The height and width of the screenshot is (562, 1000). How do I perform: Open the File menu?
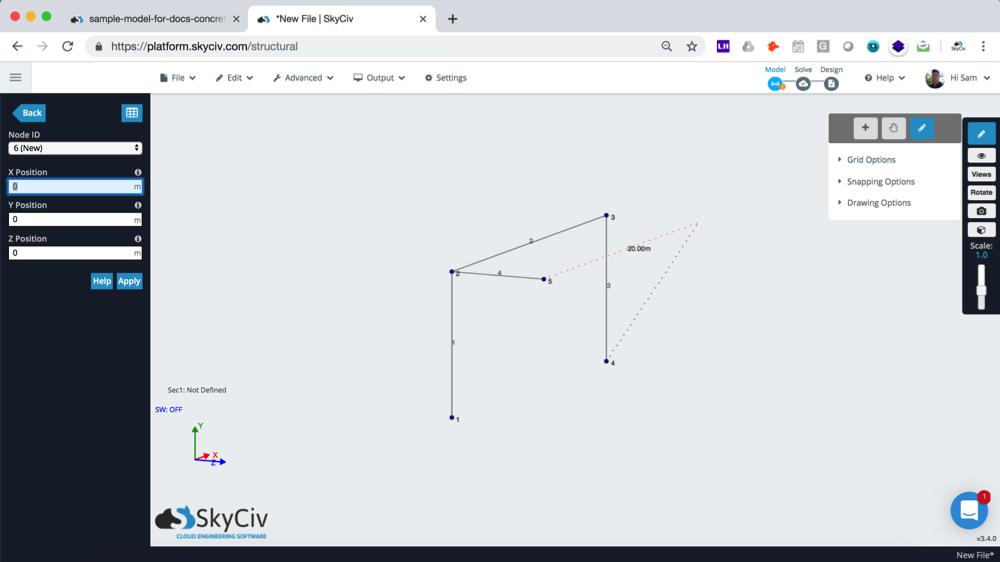pos(177,78)
